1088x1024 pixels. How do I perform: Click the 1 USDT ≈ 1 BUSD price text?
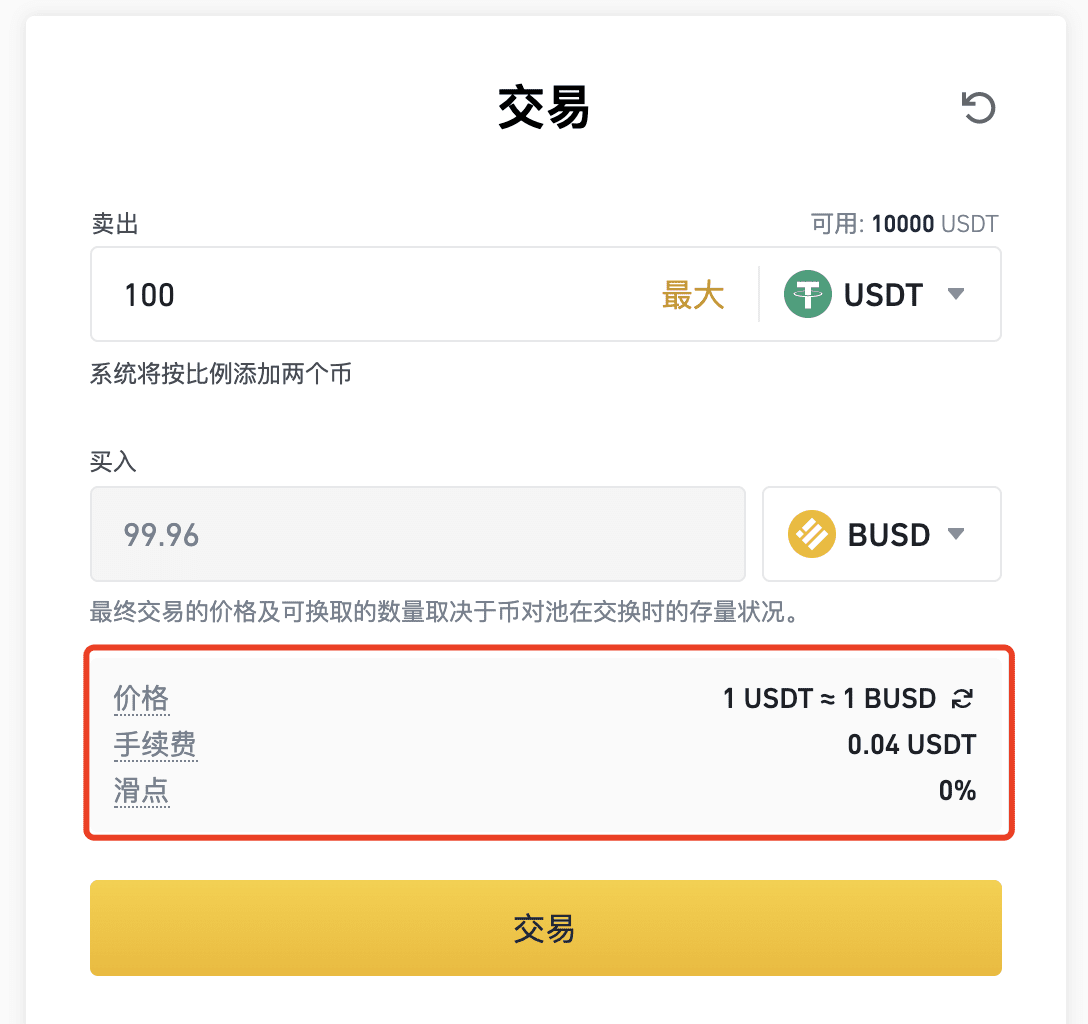(x=829, y=699)
